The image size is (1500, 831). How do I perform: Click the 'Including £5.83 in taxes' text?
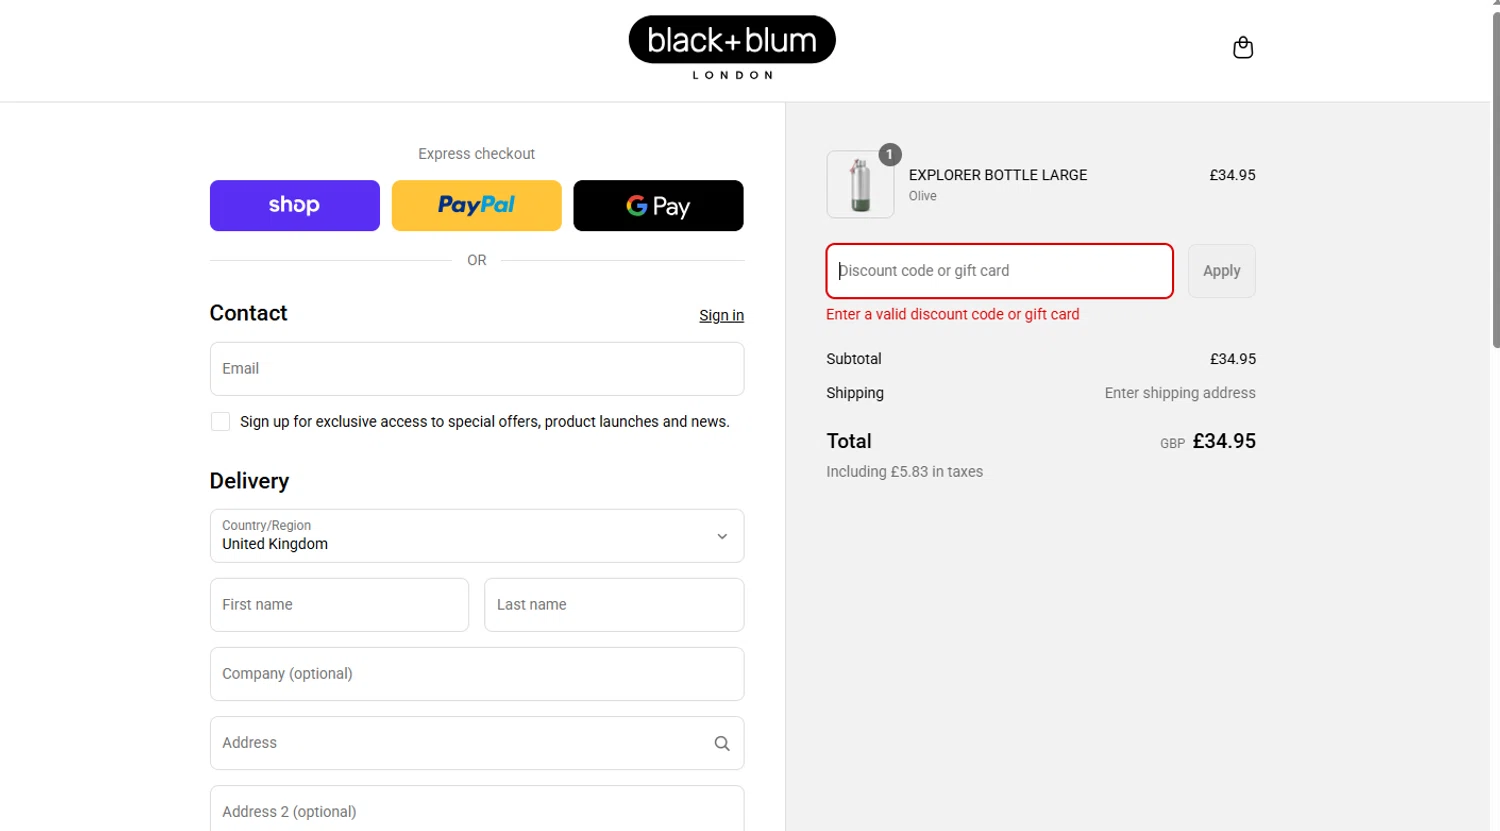pyautogui.click(x=904, y=472)
